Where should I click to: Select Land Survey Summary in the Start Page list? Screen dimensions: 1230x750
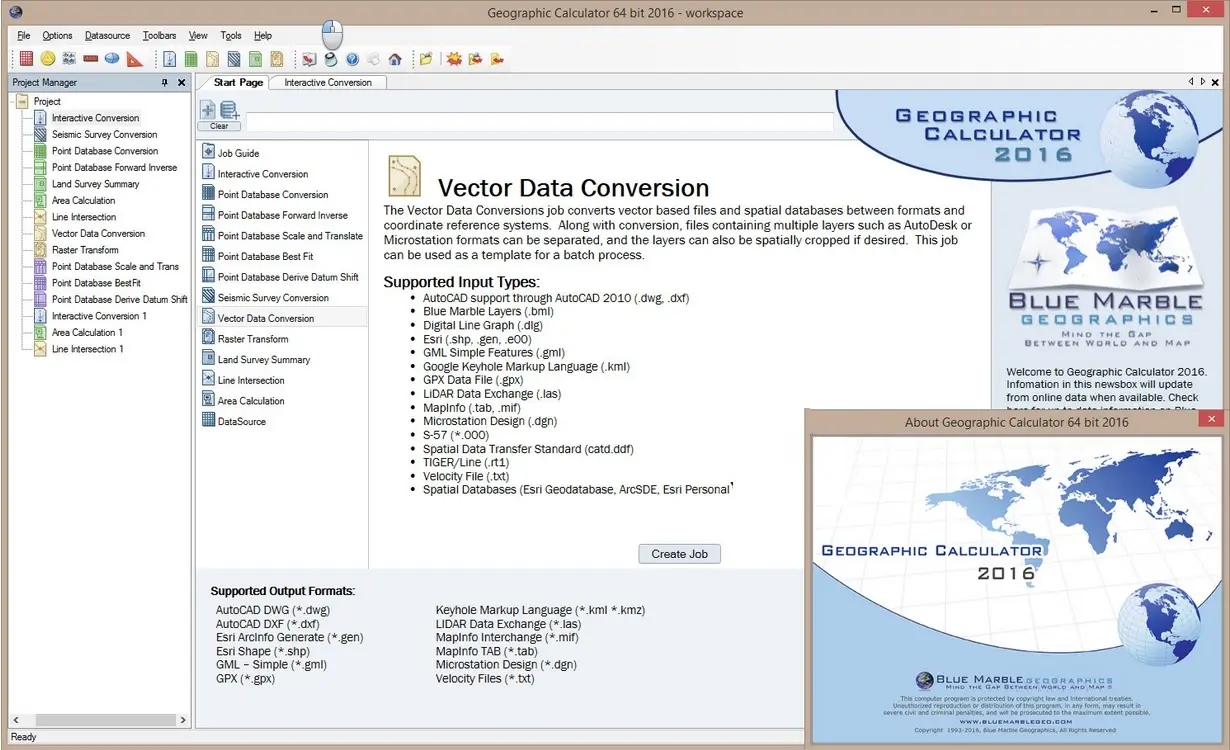[x=264, y=359]
